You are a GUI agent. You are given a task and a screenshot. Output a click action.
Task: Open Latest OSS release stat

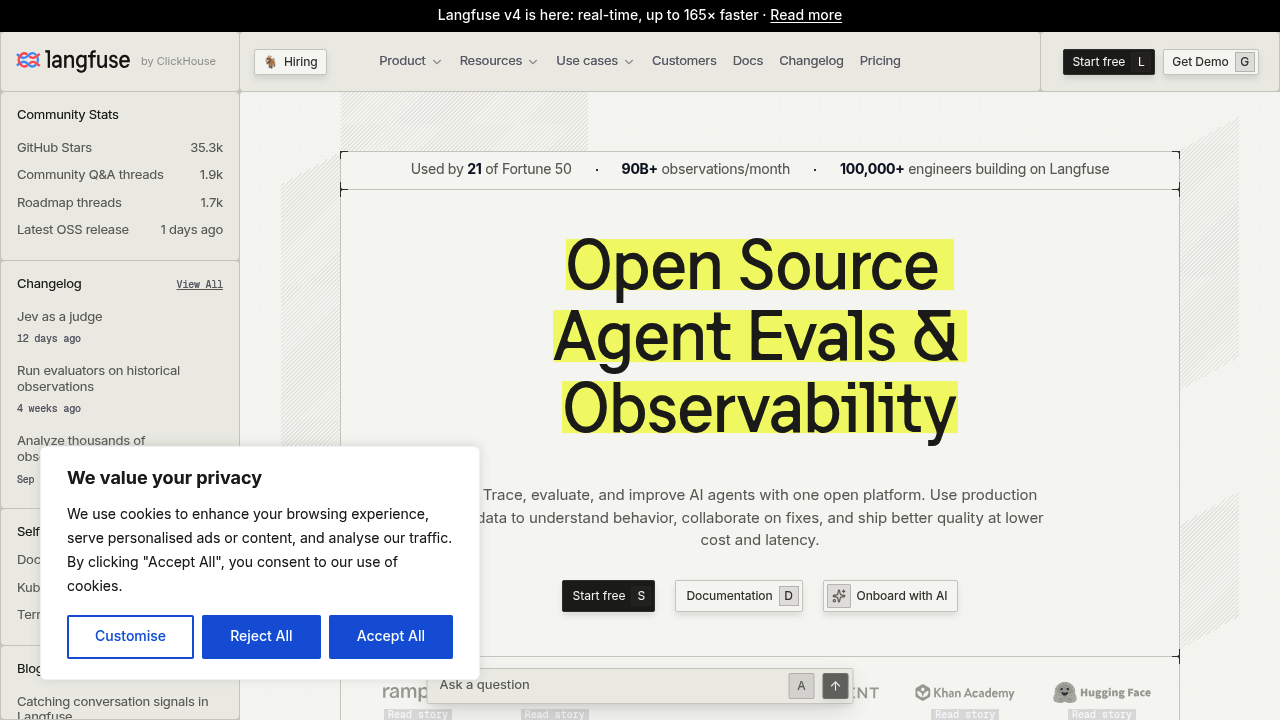pos(120,230)
